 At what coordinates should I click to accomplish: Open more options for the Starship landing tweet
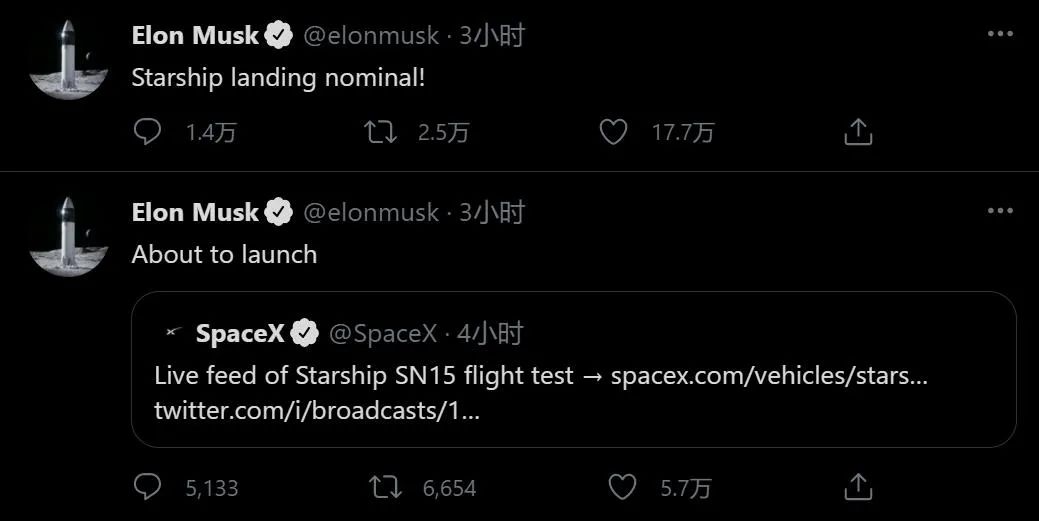[1000, 35]
